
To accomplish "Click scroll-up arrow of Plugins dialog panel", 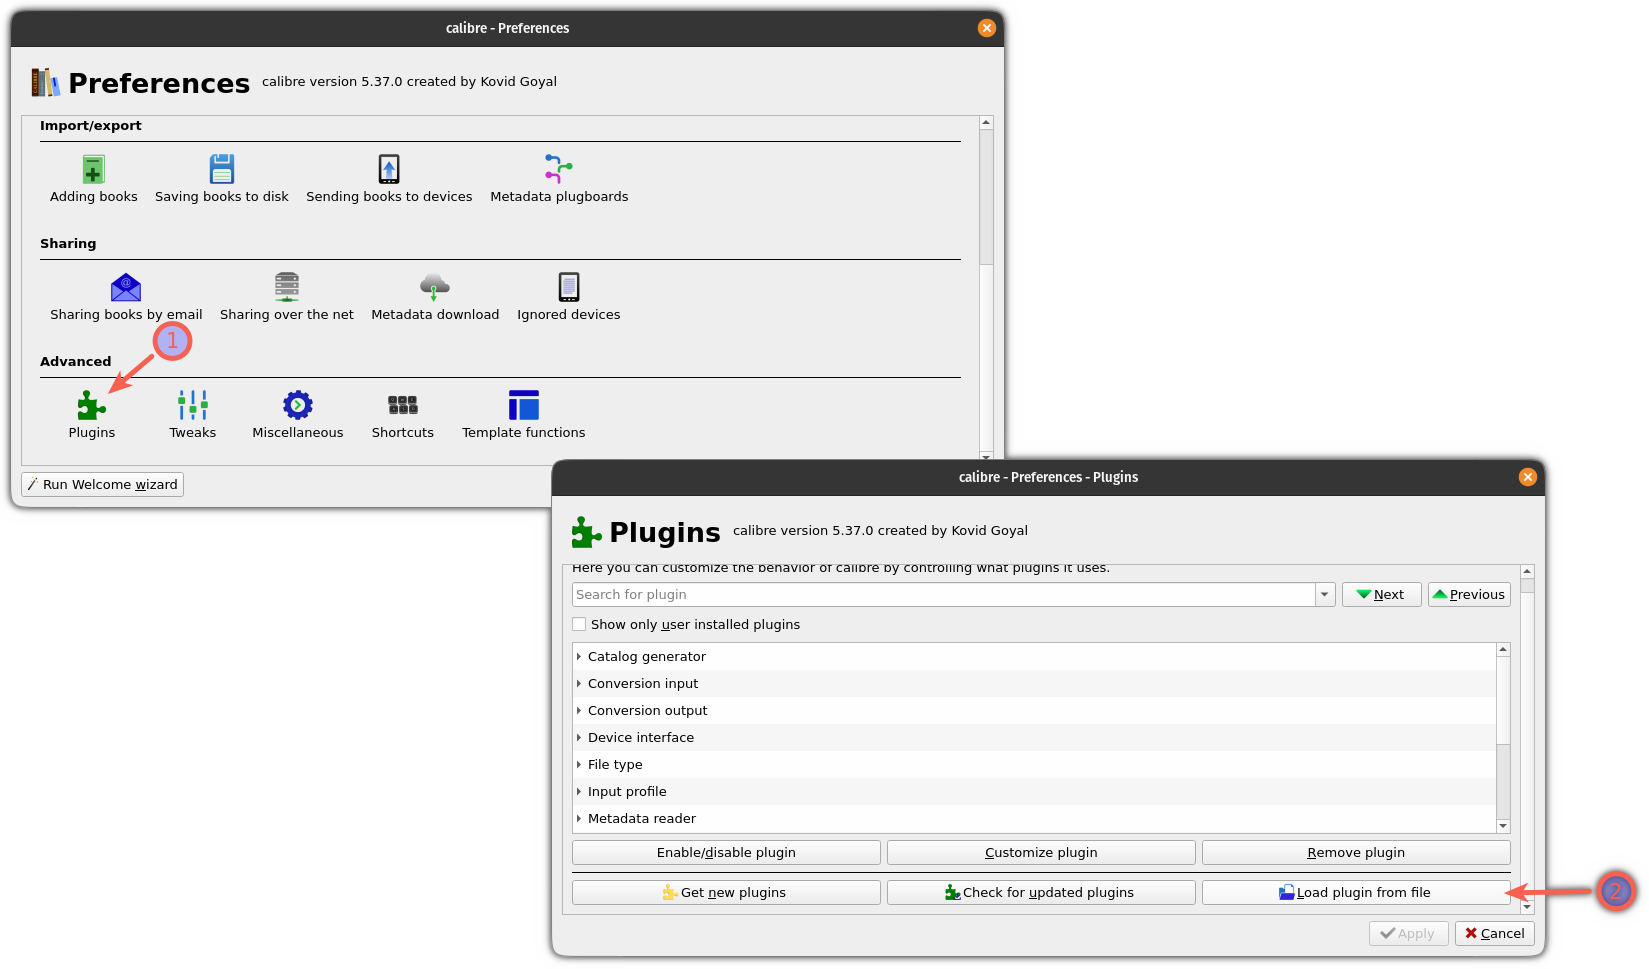I will click(x=1527, y=572).
